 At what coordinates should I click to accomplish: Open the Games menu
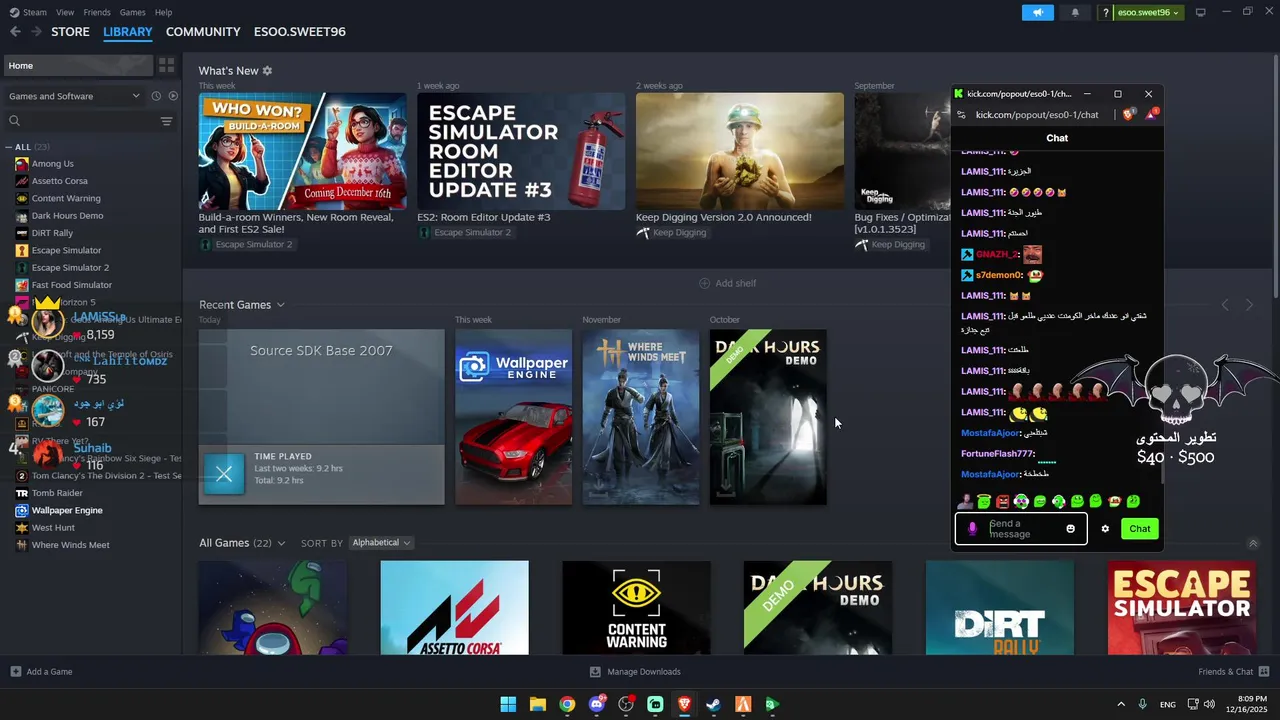(132, 12)
